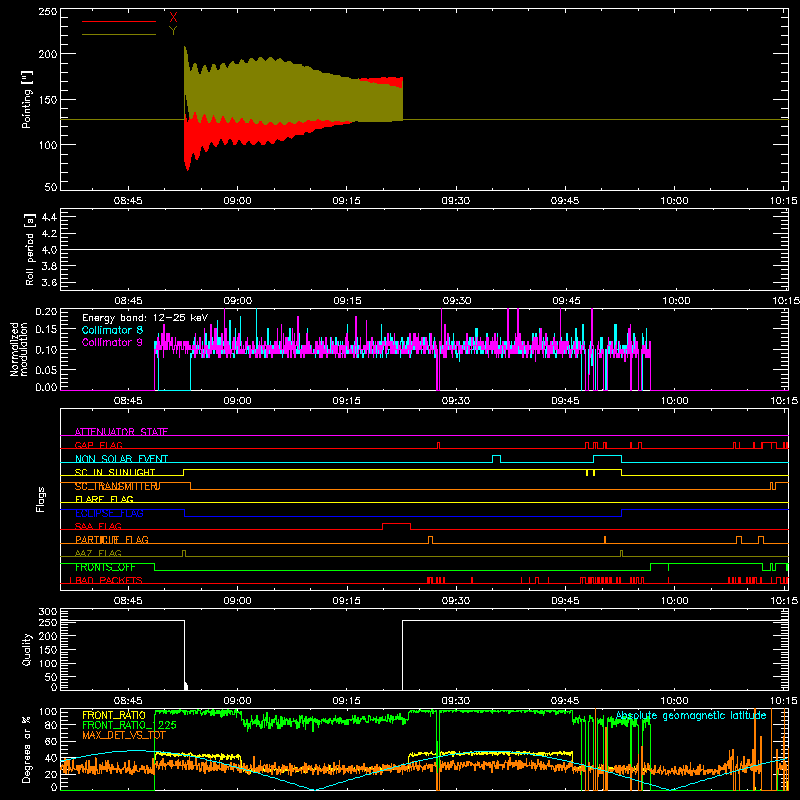
Task: Click the SC_IN_SUNLIGHT flag label
Action: click(115, 472)
